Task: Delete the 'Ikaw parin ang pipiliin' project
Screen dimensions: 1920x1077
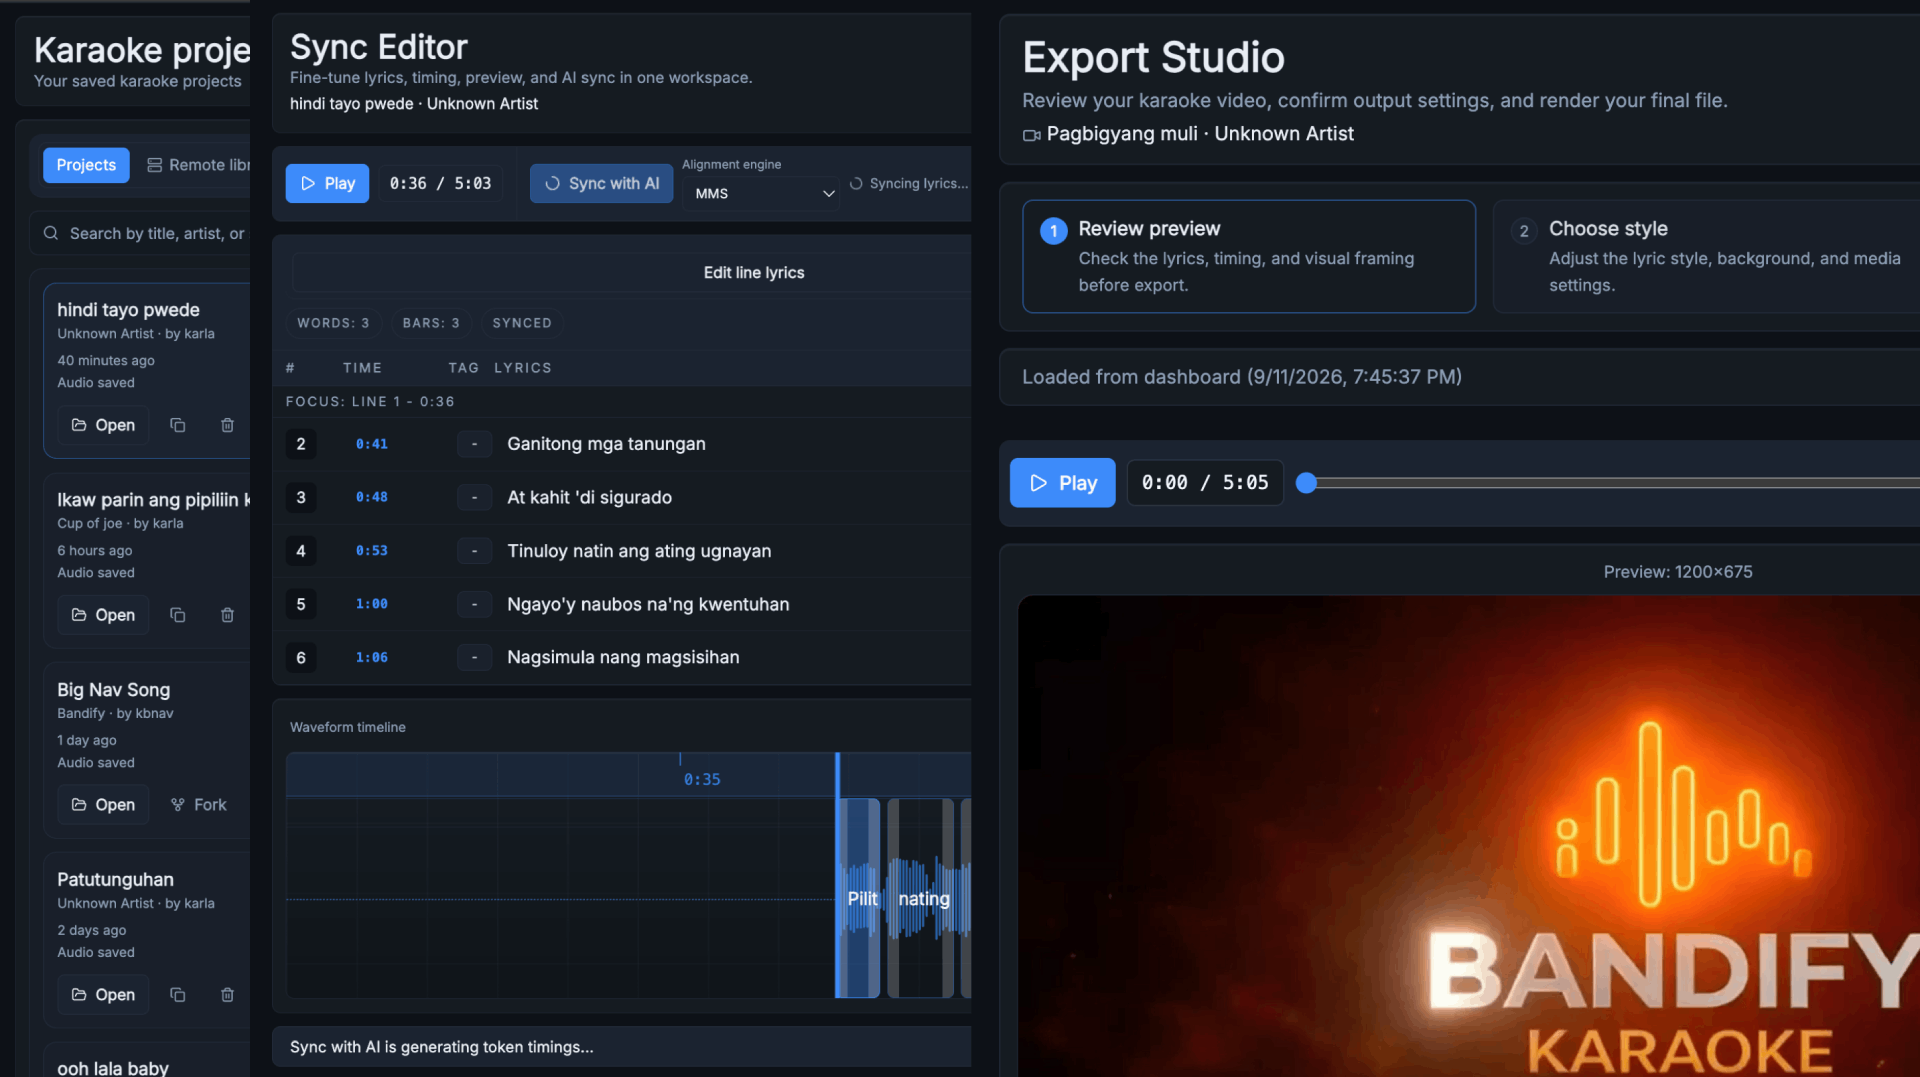Action: point(227,615)
